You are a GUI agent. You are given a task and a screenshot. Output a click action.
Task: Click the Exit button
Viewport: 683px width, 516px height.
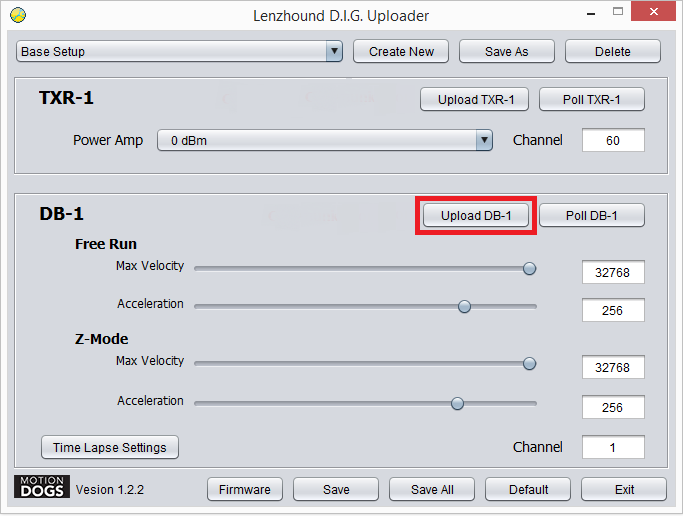624,489
